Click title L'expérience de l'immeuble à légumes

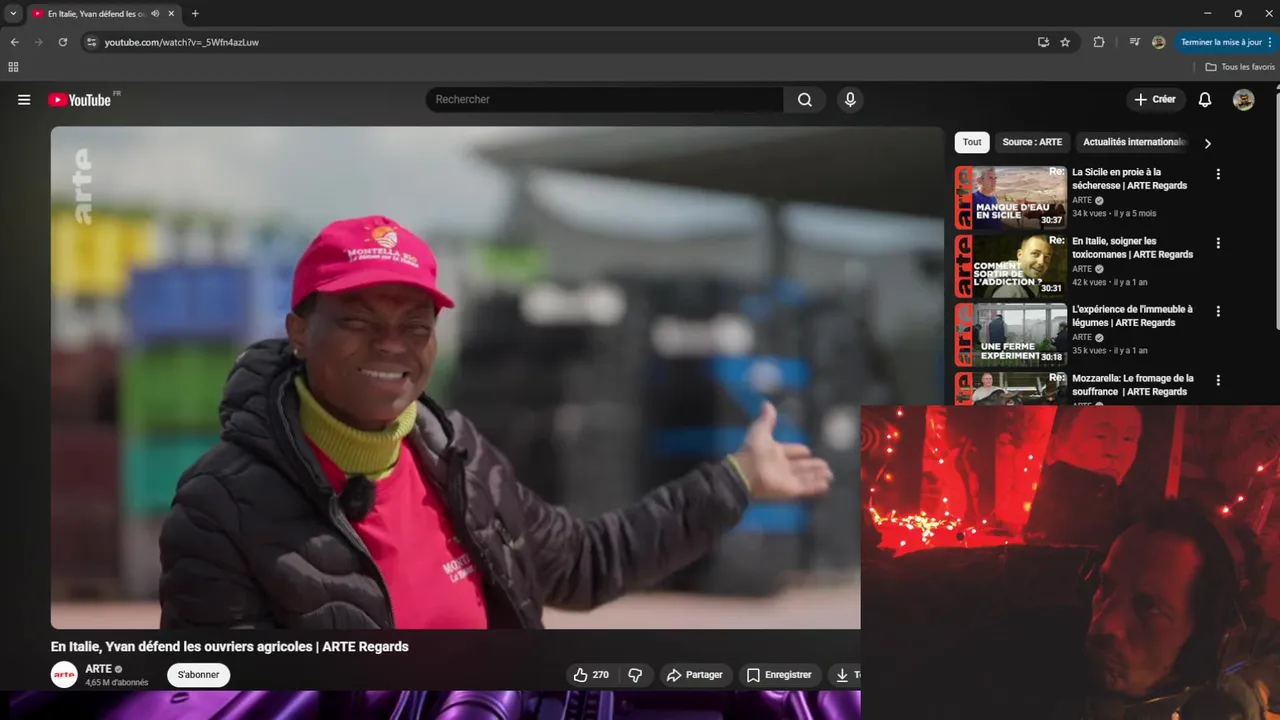pyautogui.click(x=1132, y=316)
